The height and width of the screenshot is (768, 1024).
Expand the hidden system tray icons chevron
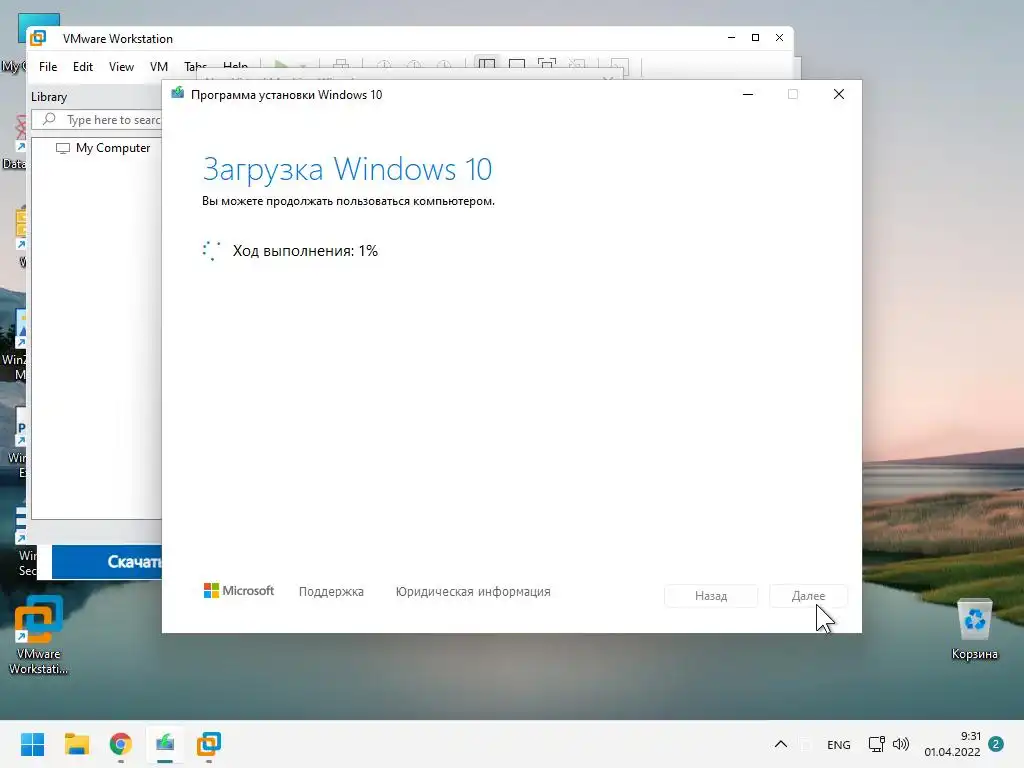pos(780,744)
